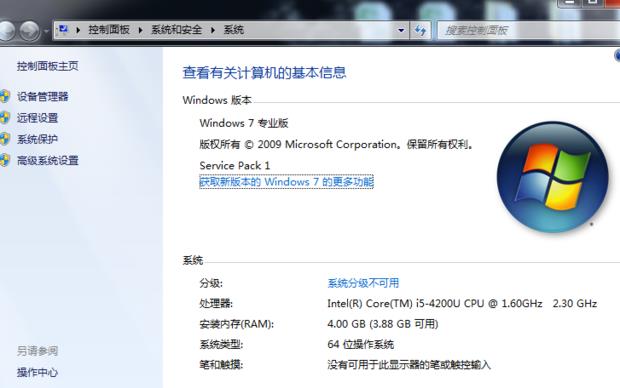Image resolution: width=620 pixels, height=388 pixels.
Task: Open 控制面板主页 link in sidebar
Action: pyautogui.click(x=47, y=66)
